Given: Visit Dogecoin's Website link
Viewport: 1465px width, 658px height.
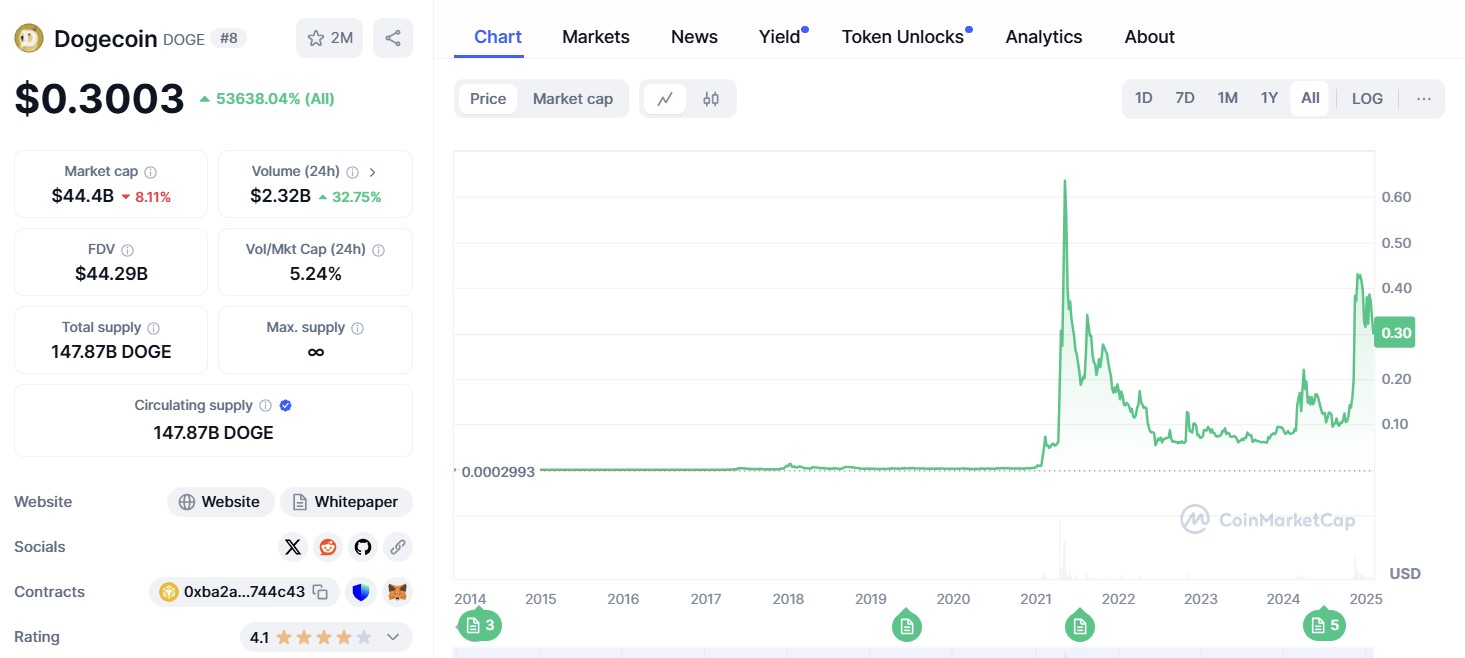Looking at the screenshot, I should 220,501.
